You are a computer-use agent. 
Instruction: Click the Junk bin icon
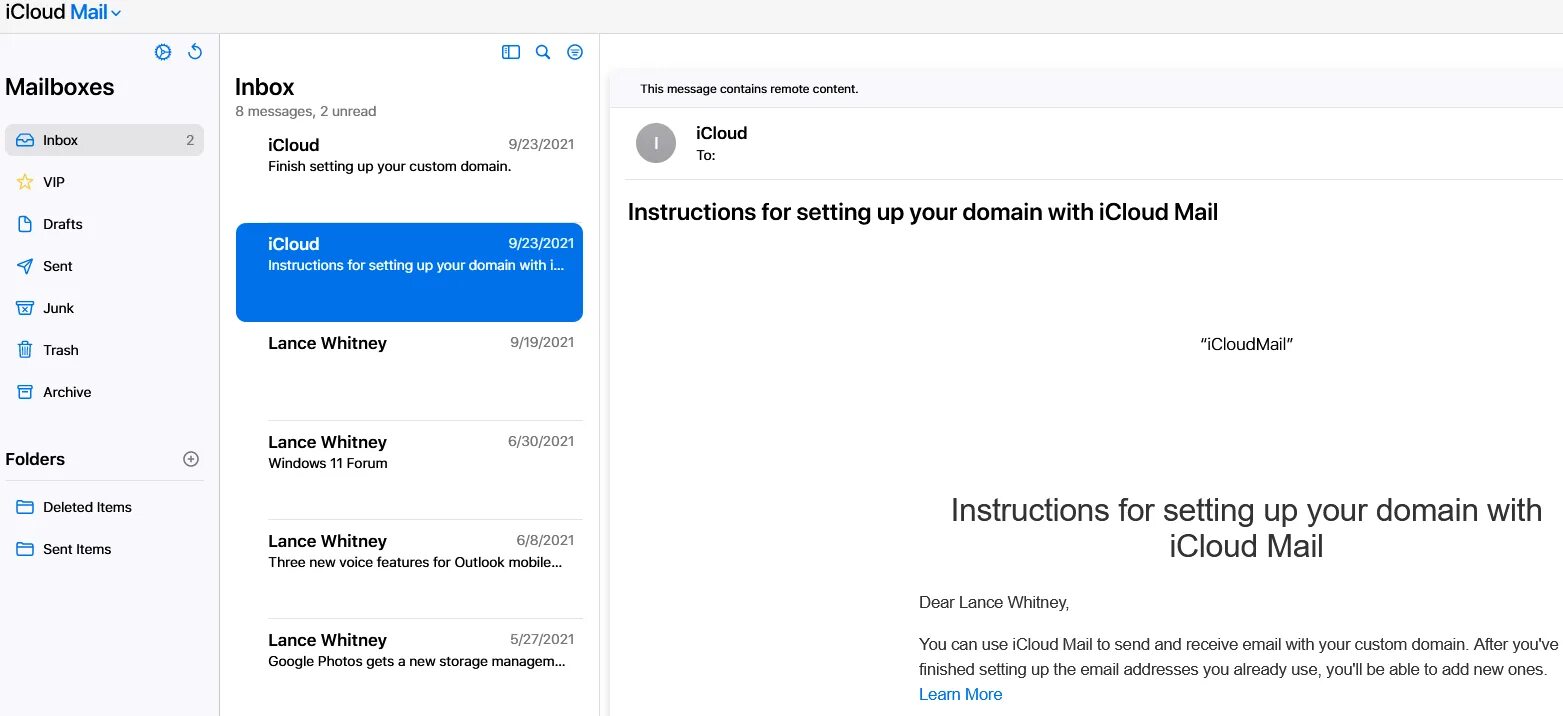click(x=25, y=308)
